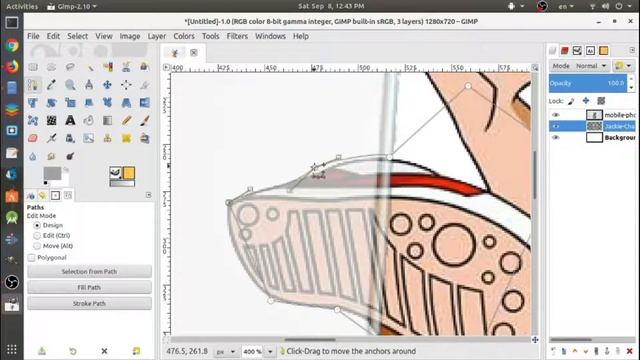This screenshot has height=360, width=640.
Task: Hide the selected Jackie-Chan layer eye
Action: click(556, 126)
